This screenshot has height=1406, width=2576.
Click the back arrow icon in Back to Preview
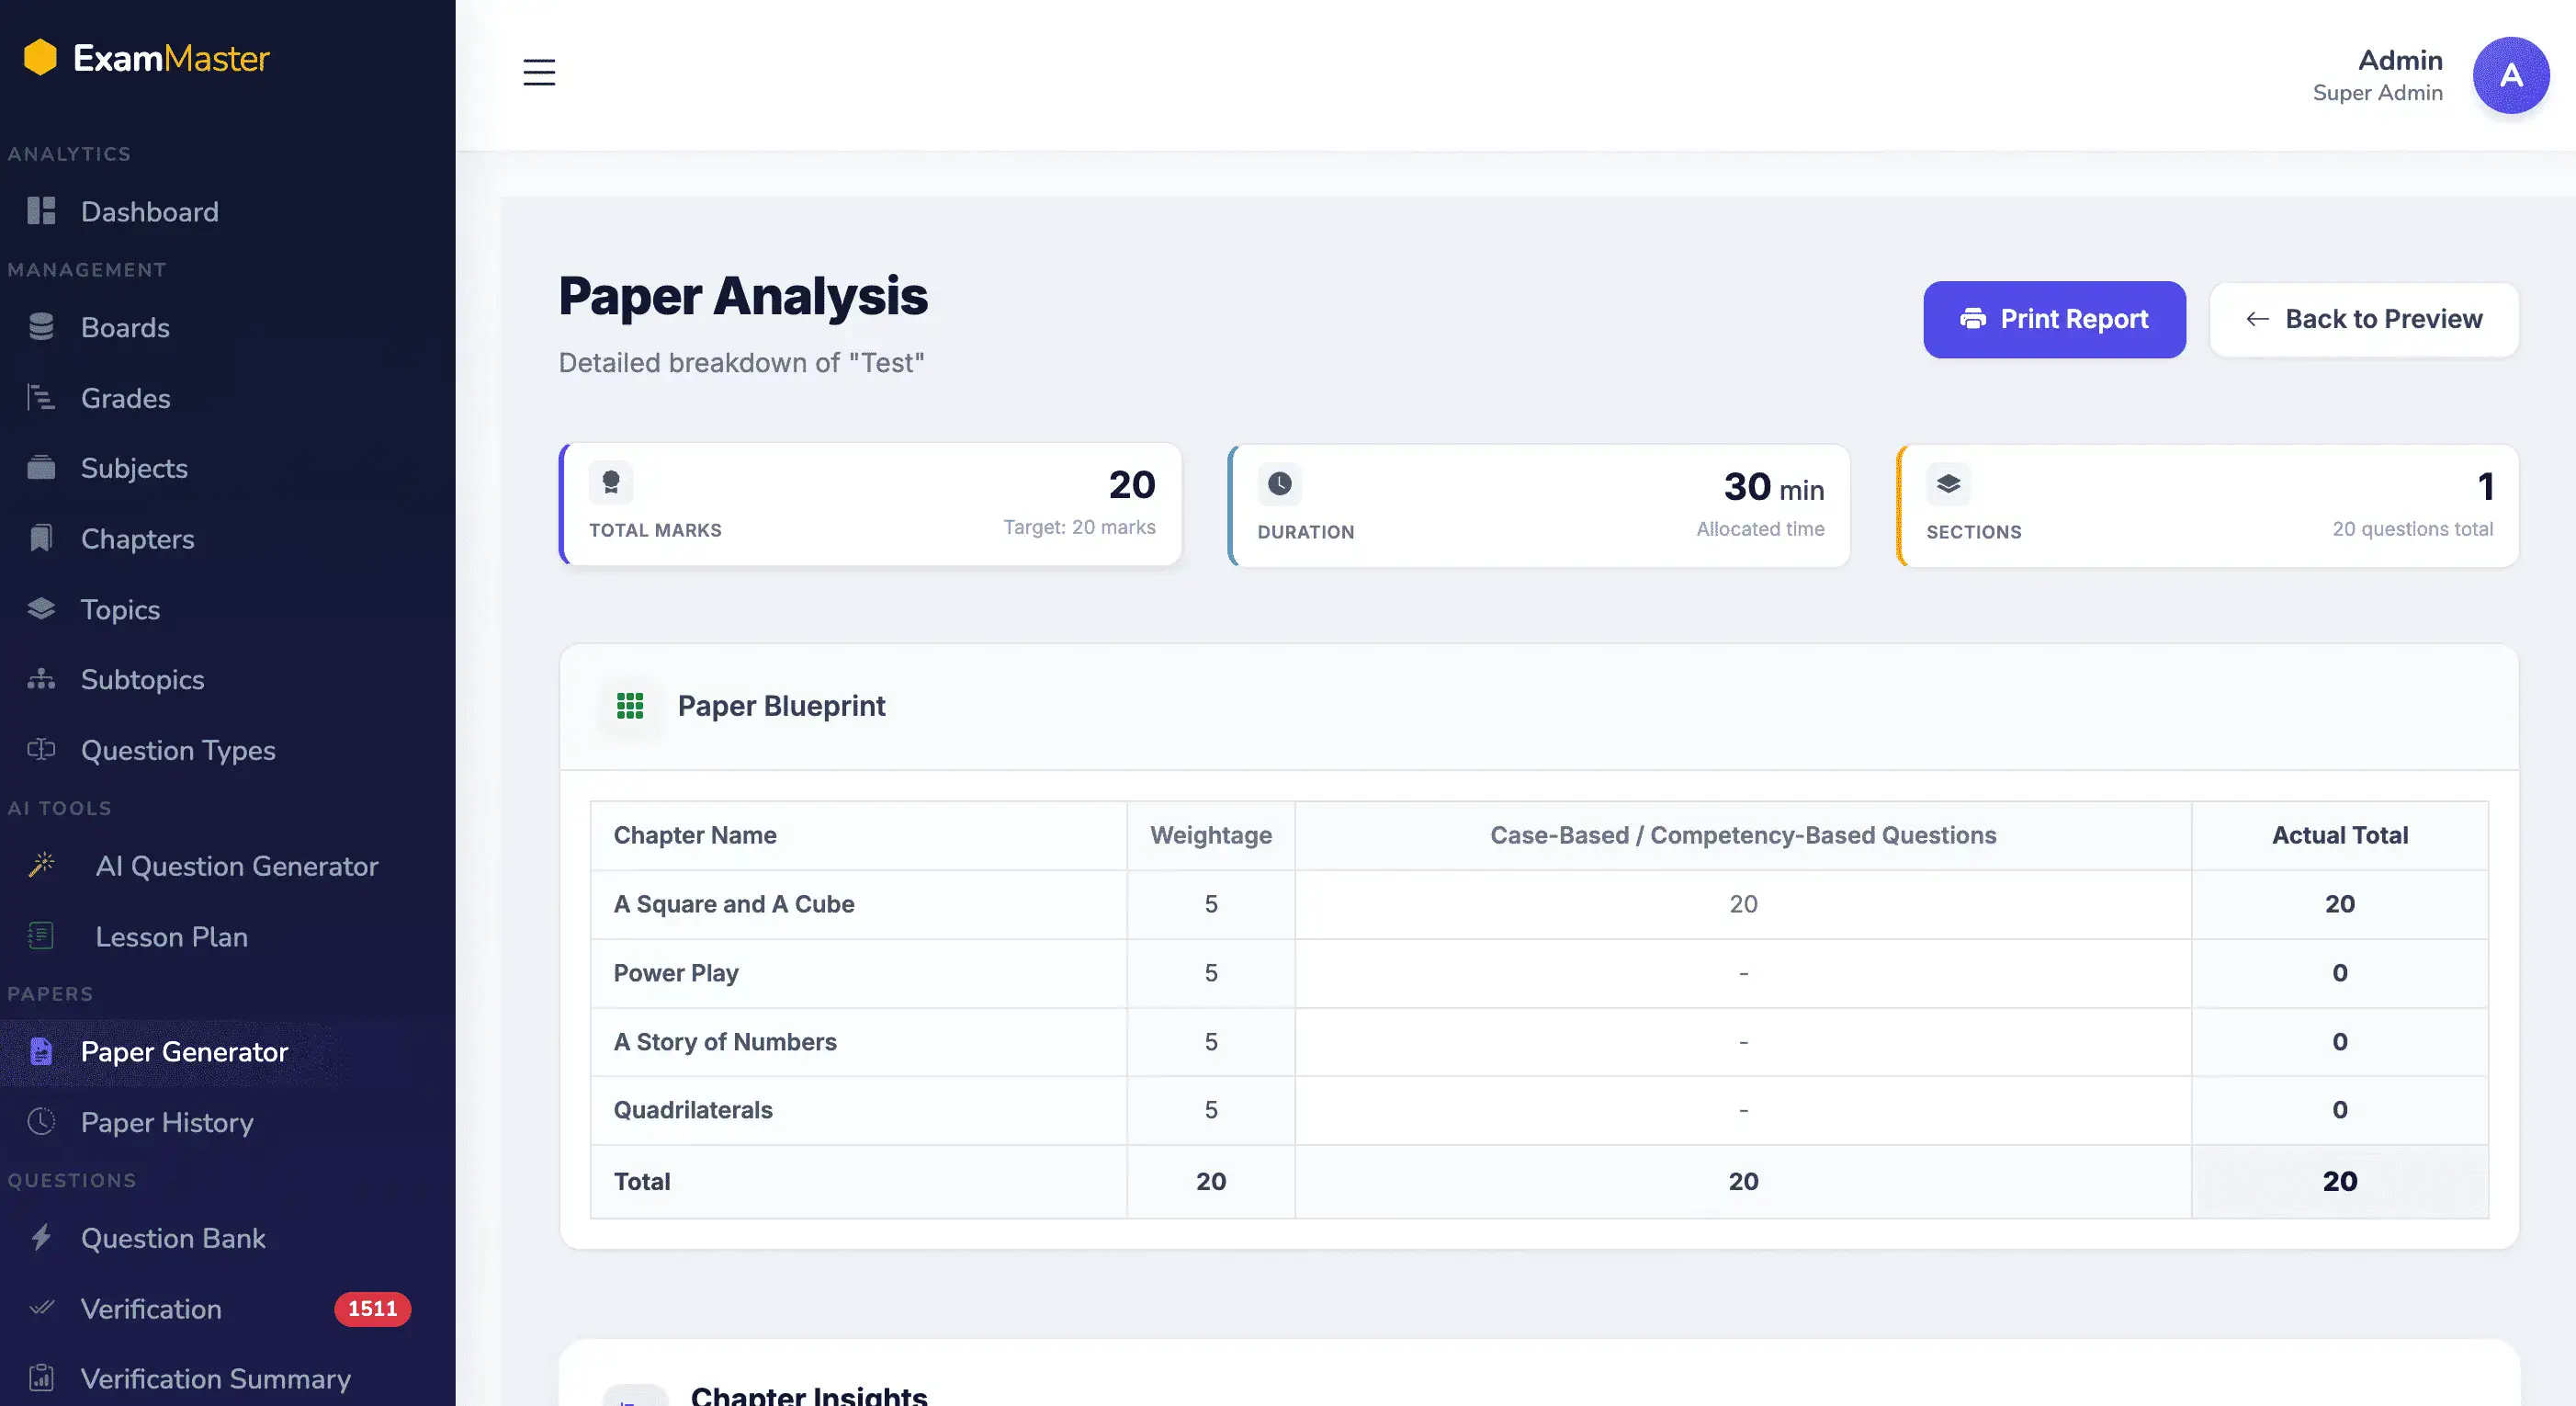2257,319
